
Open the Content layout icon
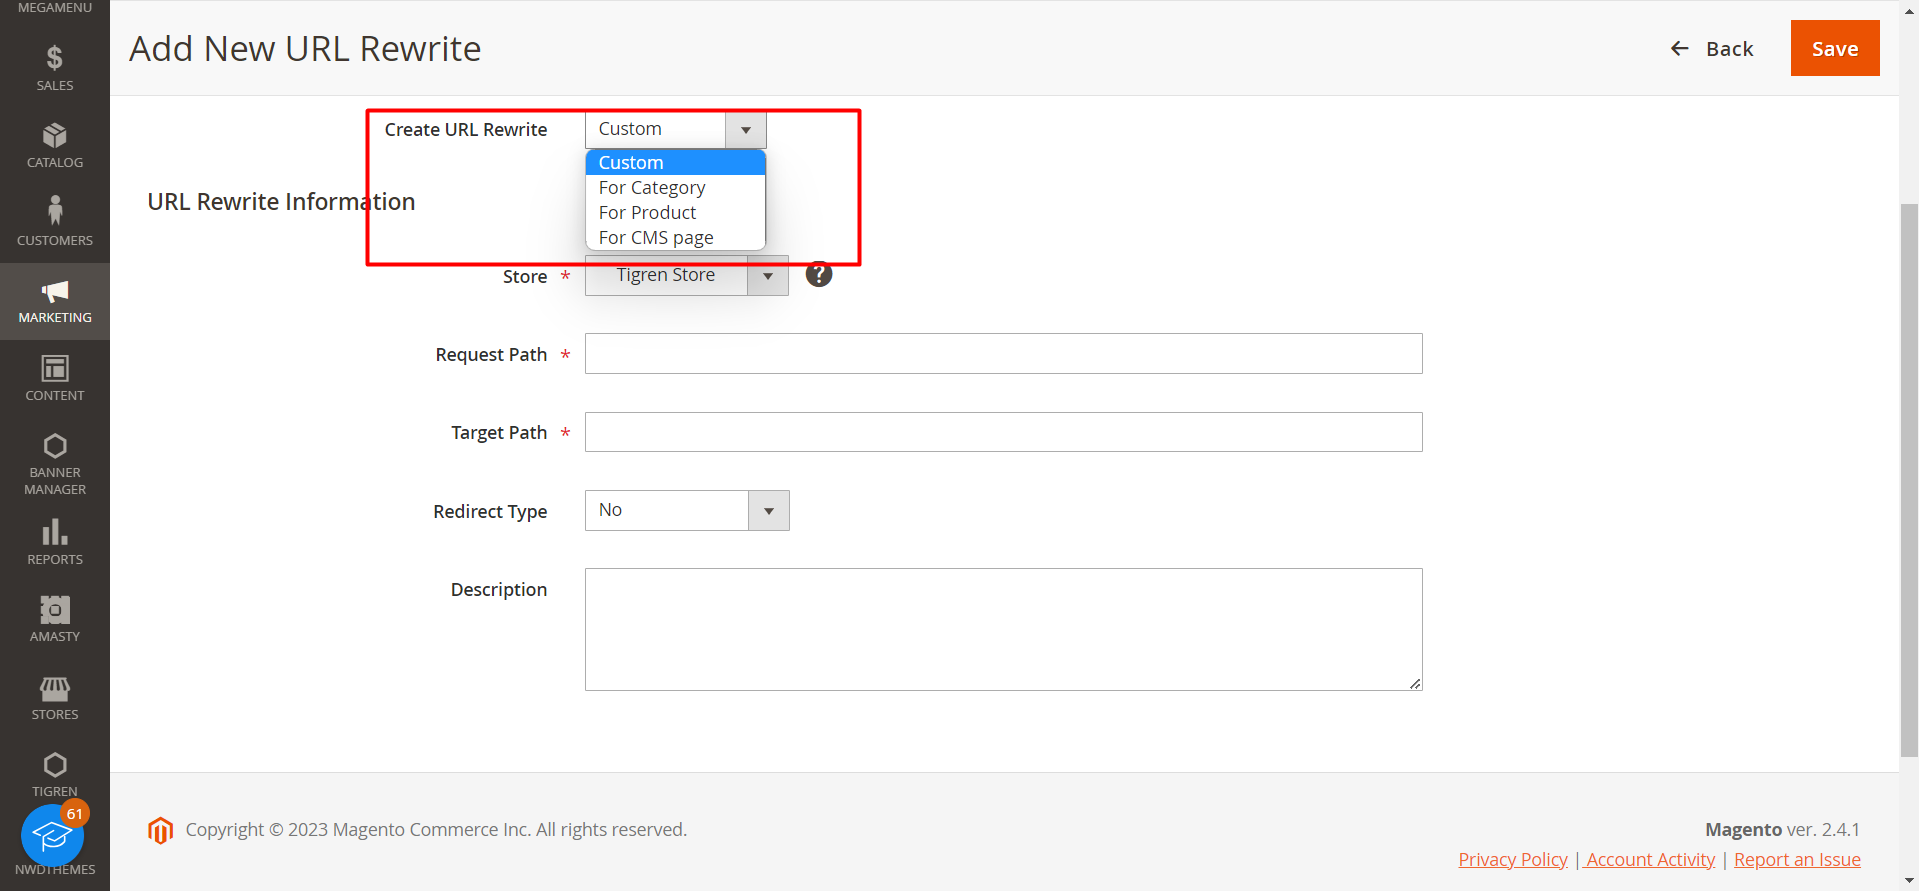(55, 369)
